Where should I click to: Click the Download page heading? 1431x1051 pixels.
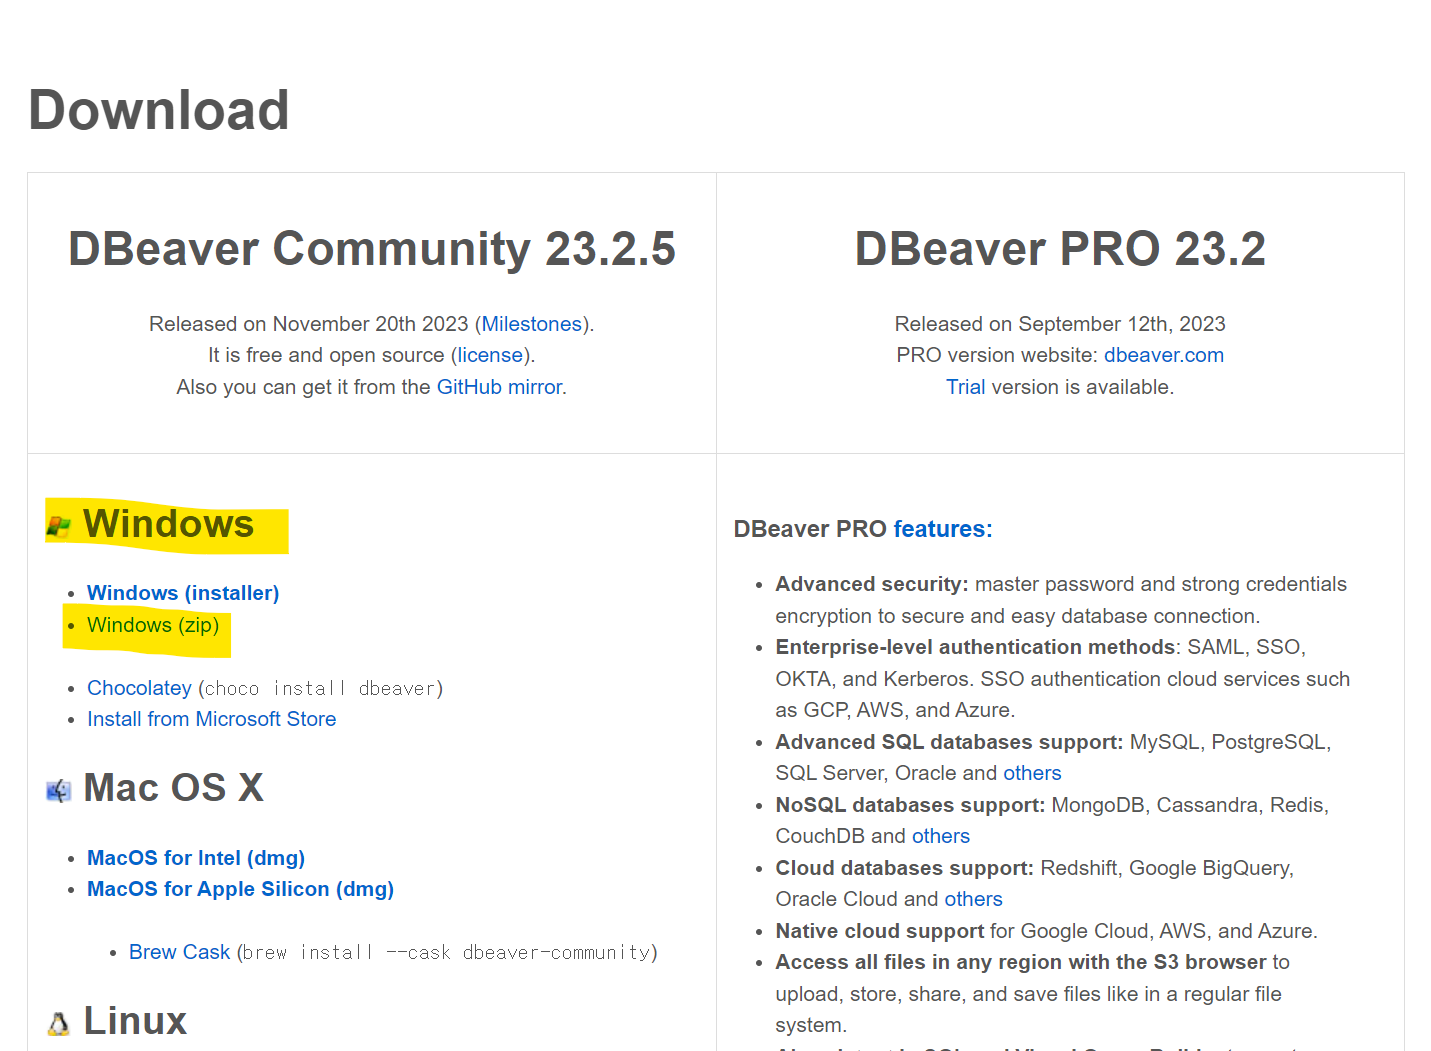click(159, 110)
